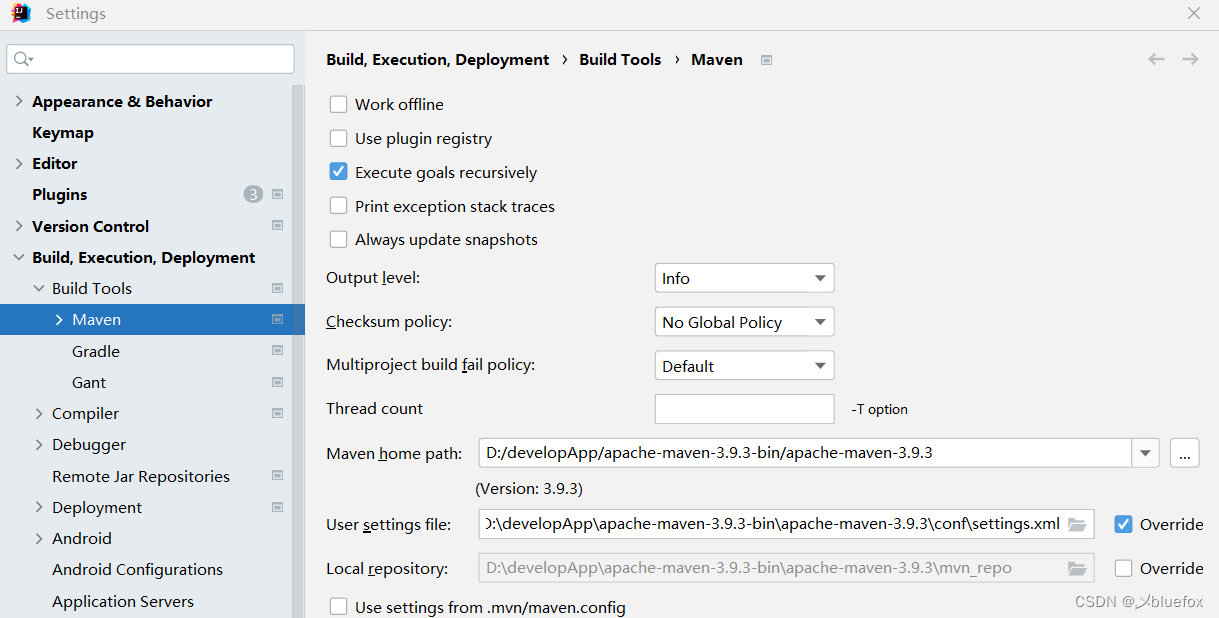Open the Output level dropdown

coord(744,278)
